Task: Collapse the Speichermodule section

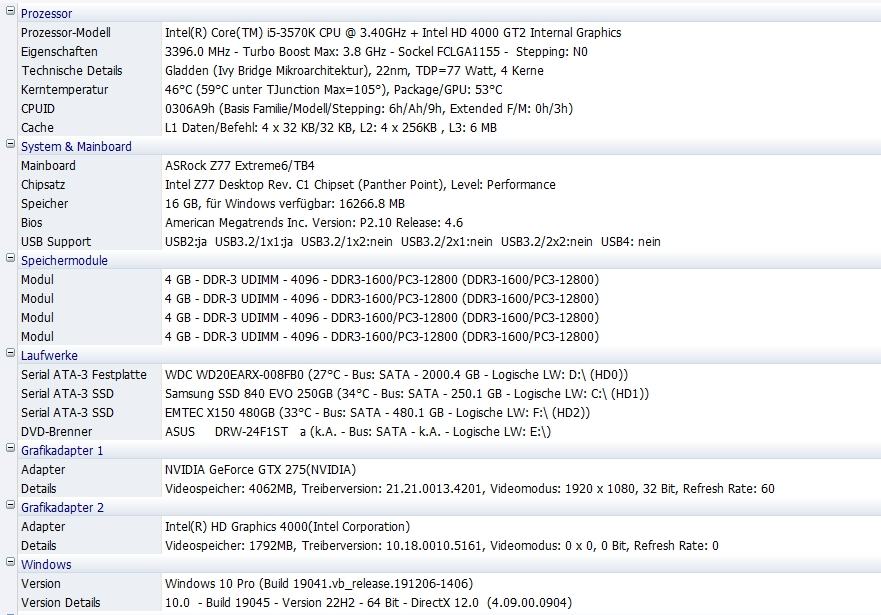Action: coord(10,258)
